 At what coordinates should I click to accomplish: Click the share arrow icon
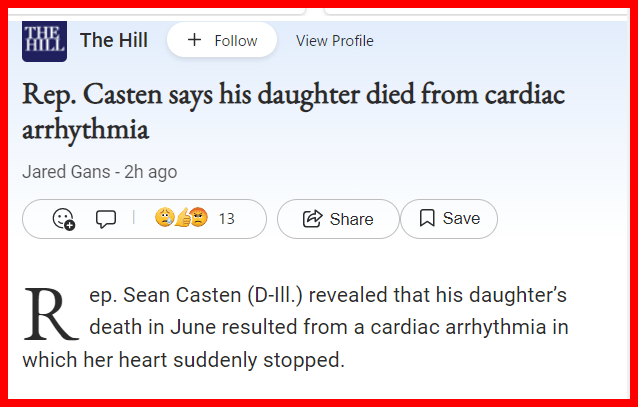311,219
